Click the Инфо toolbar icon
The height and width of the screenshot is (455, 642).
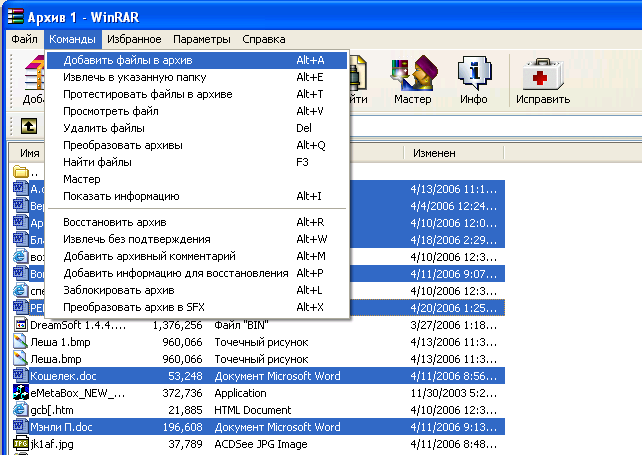(475, 73)
